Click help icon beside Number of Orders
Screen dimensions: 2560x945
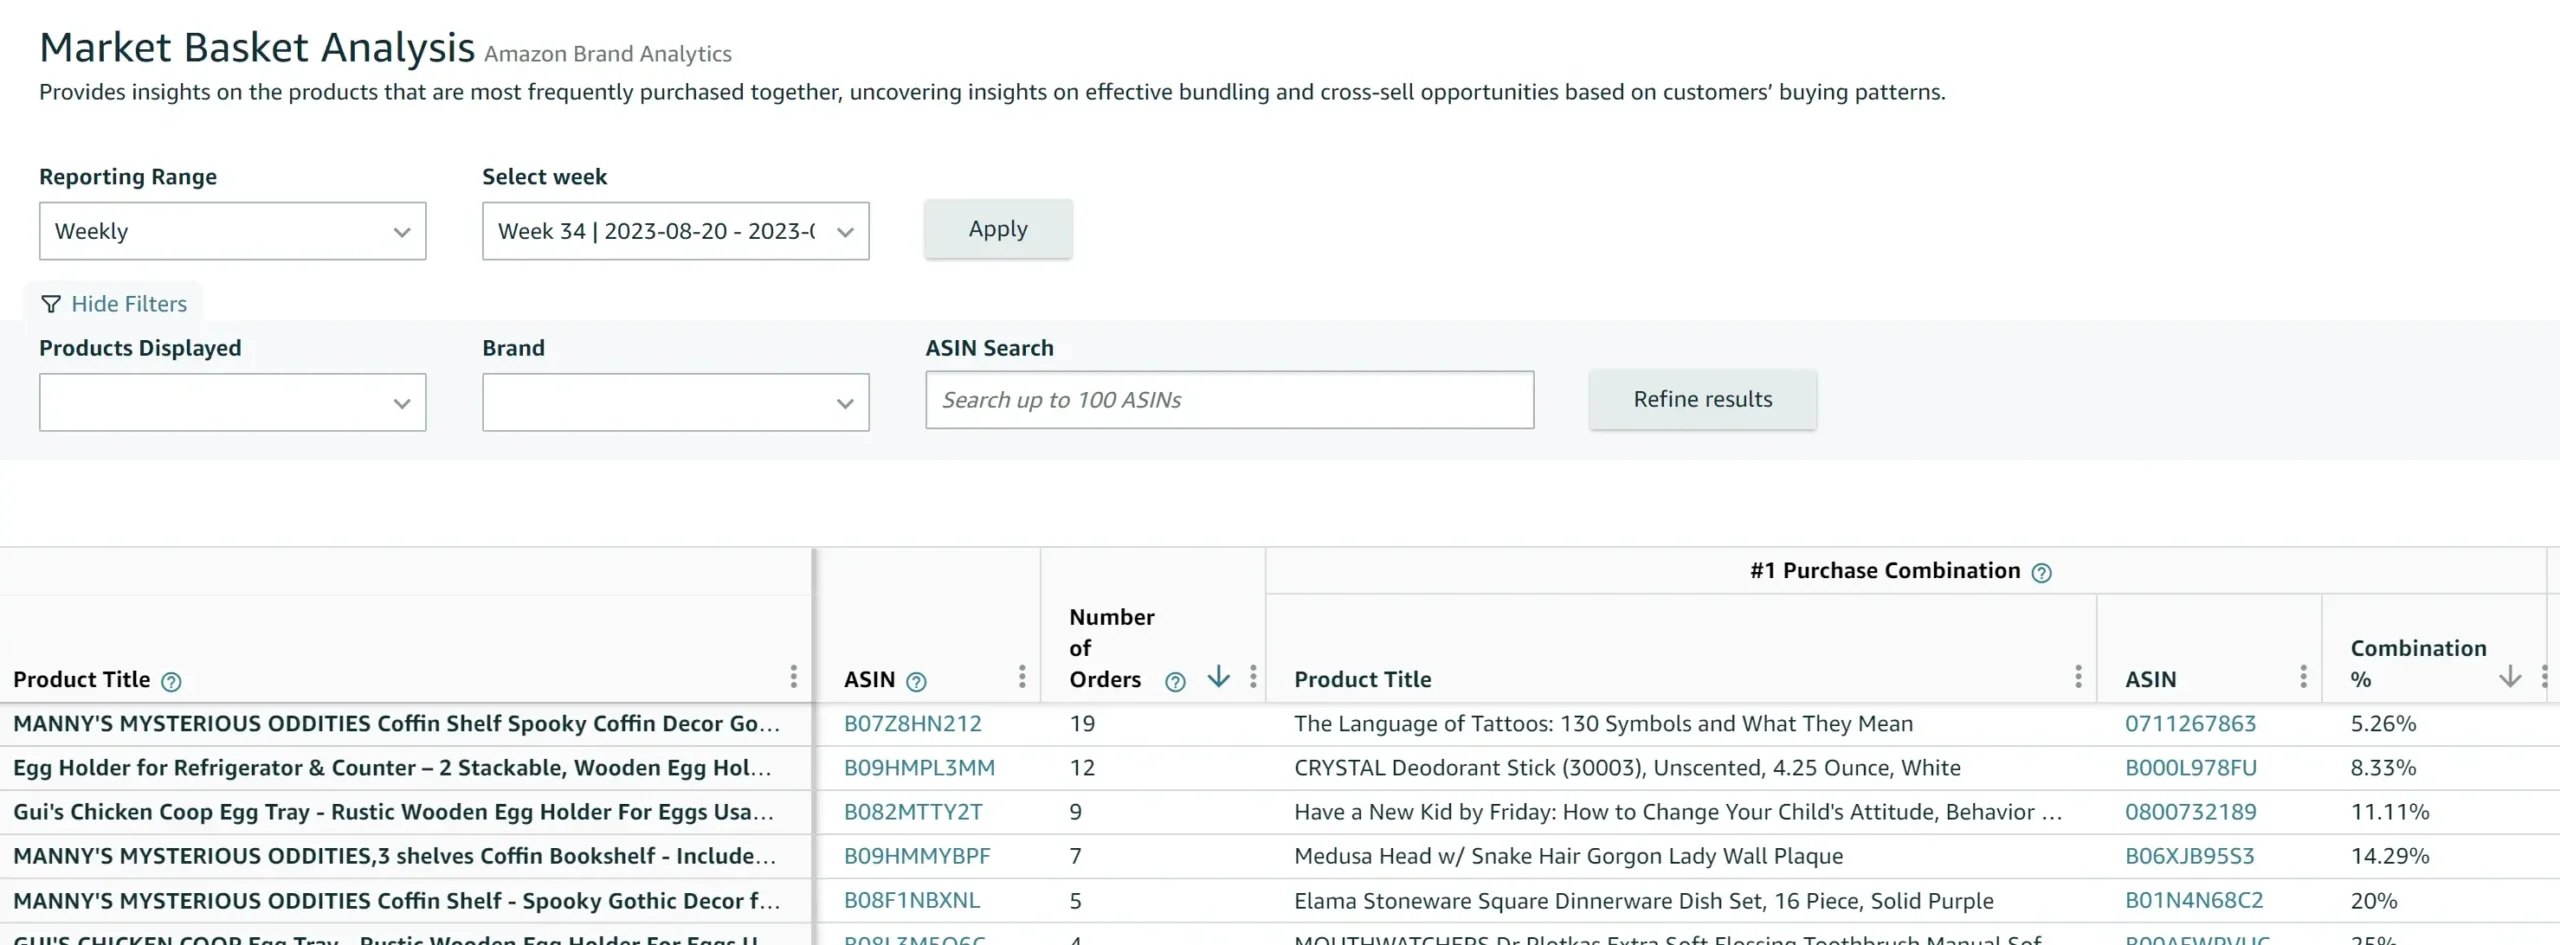(1175, 682)
